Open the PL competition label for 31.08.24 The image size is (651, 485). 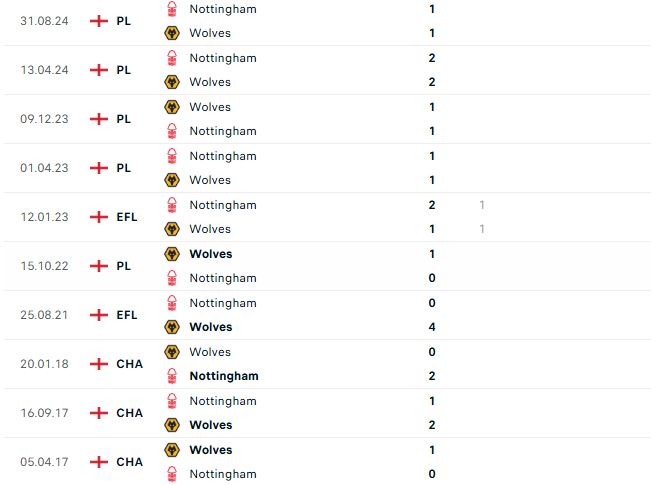(x=123, y=21)
